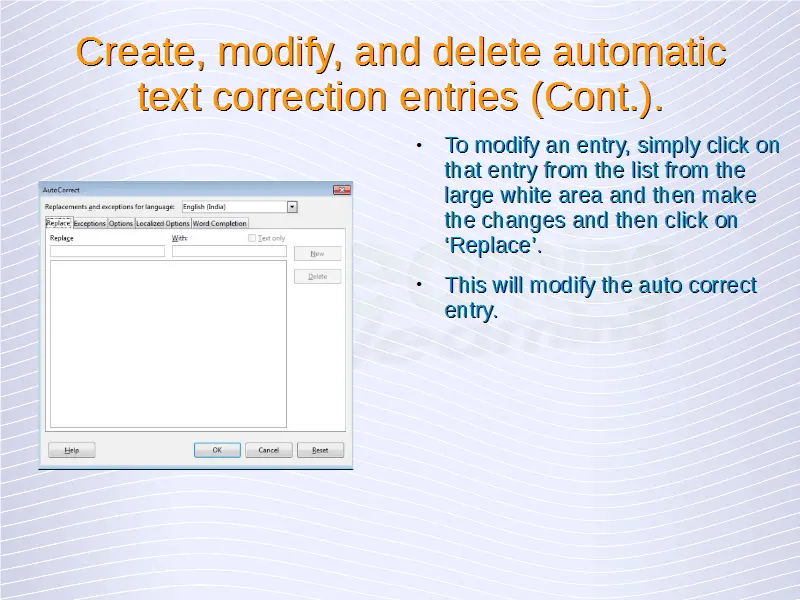Open Help from the dialog
Screen dimensions: 800x600
click(72, 450)
